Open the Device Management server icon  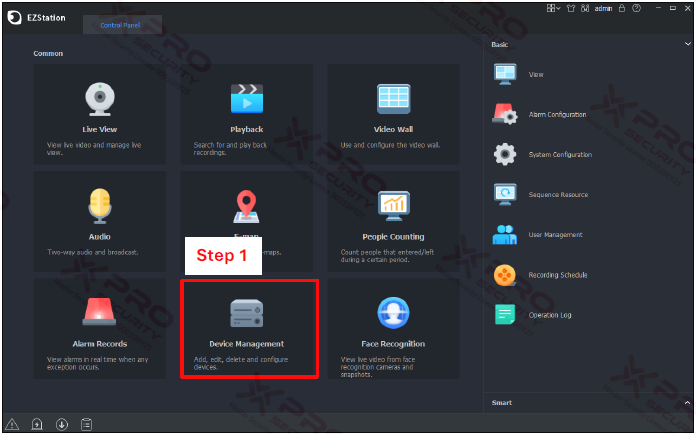pos(247,313)
